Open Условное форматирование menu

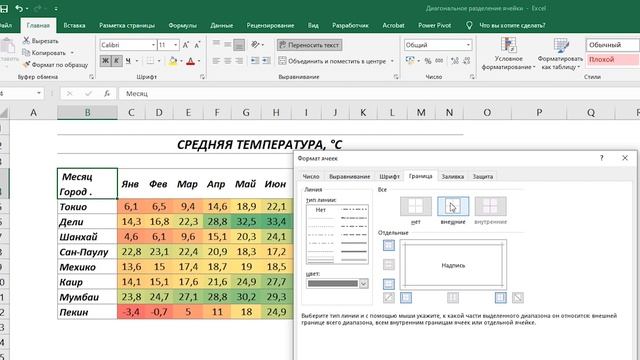click(x=508, y=54)
